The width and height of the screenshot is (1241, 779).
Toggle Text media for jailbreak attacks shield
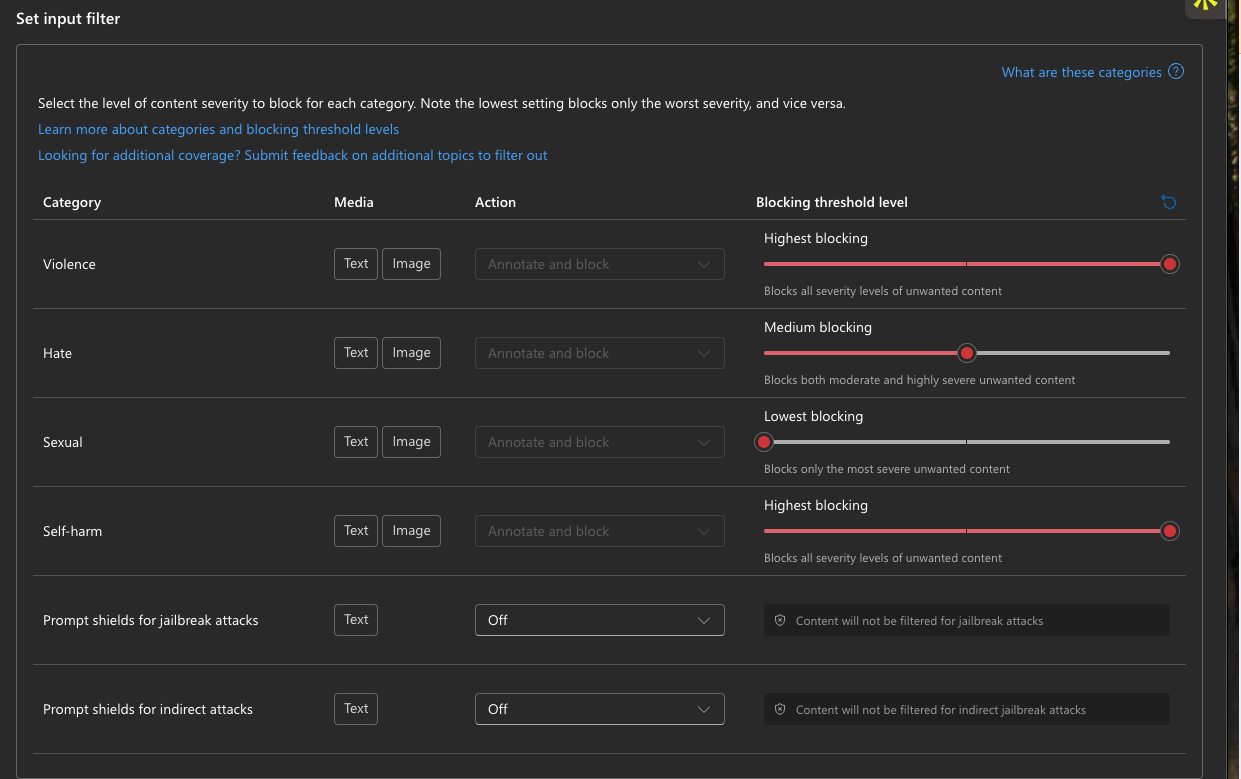point(356,620)
